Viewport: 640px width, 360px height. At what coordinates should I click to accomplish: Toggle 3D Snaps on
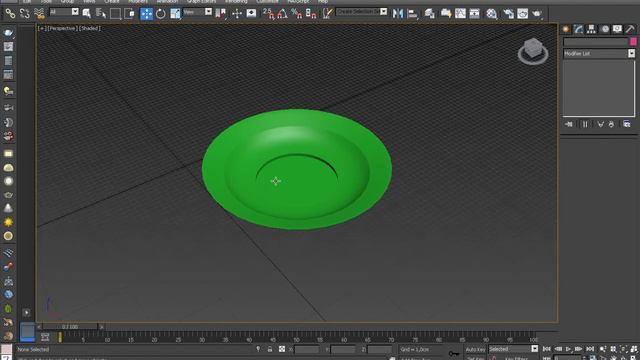tap(268, 14)
